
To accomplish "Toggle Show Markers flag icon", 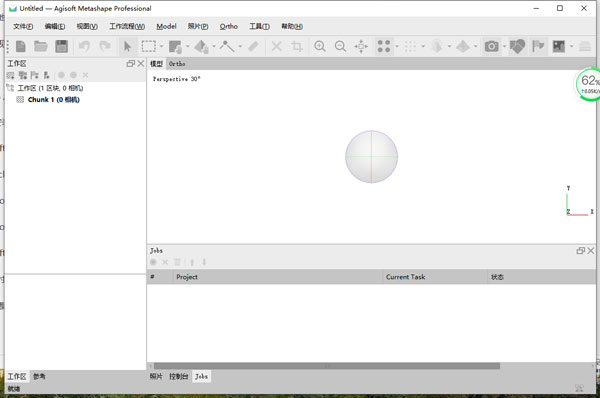I will [x=538, y=46].
